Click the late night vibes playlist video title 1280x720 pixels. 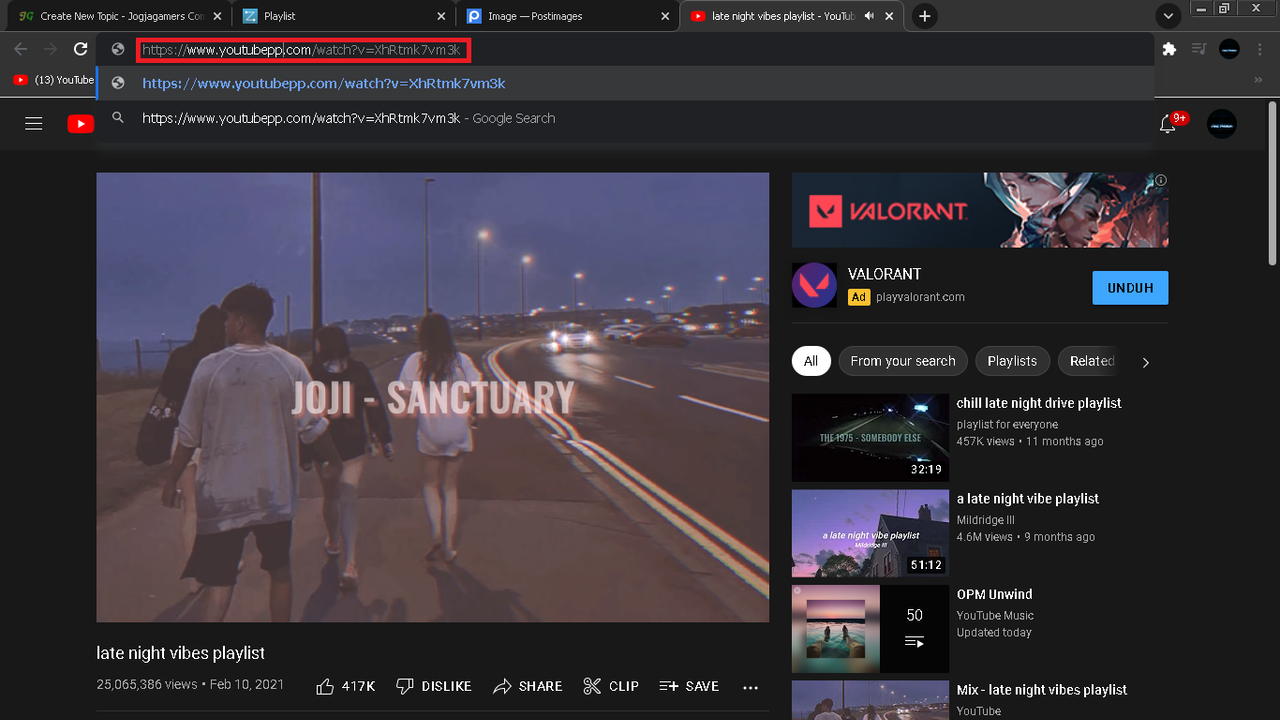pyautogui.click(x=181, y=653)
